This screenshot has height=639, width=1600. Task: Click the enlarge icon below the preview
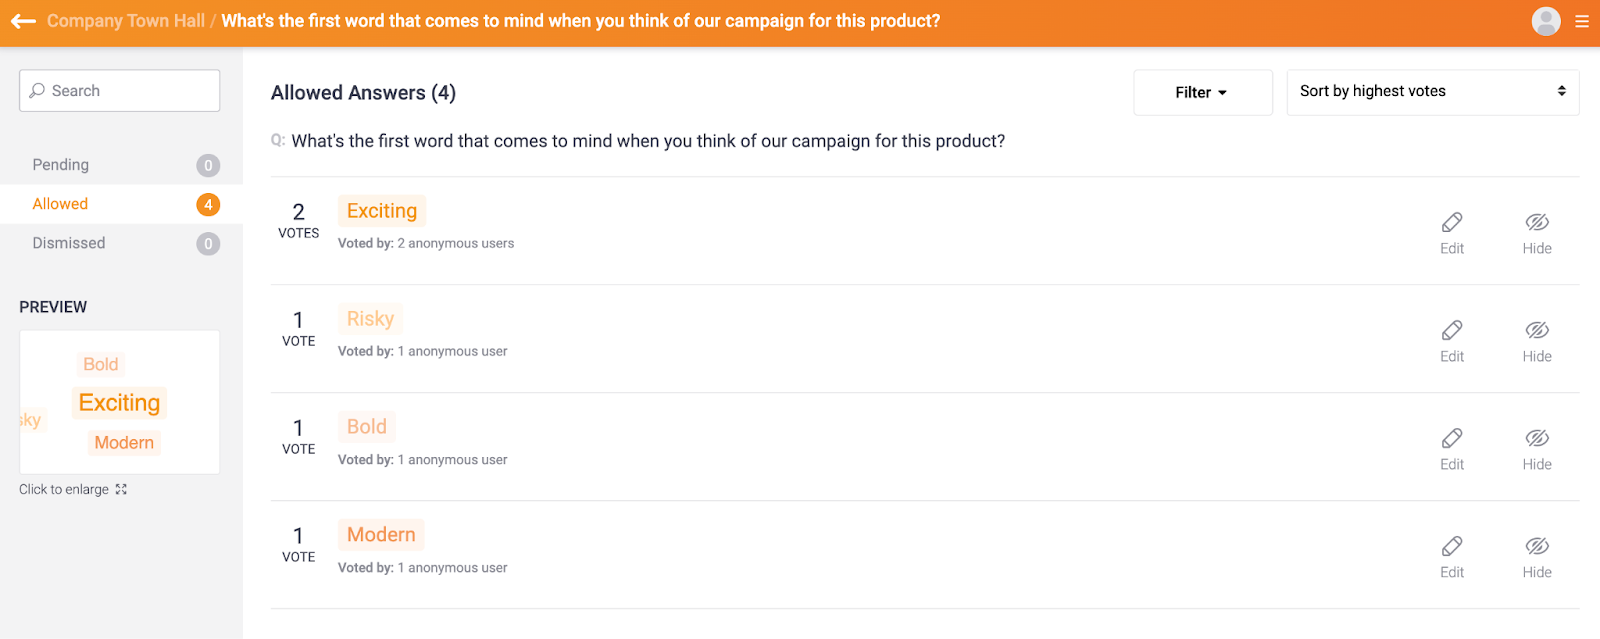click(x=121, y=489)
